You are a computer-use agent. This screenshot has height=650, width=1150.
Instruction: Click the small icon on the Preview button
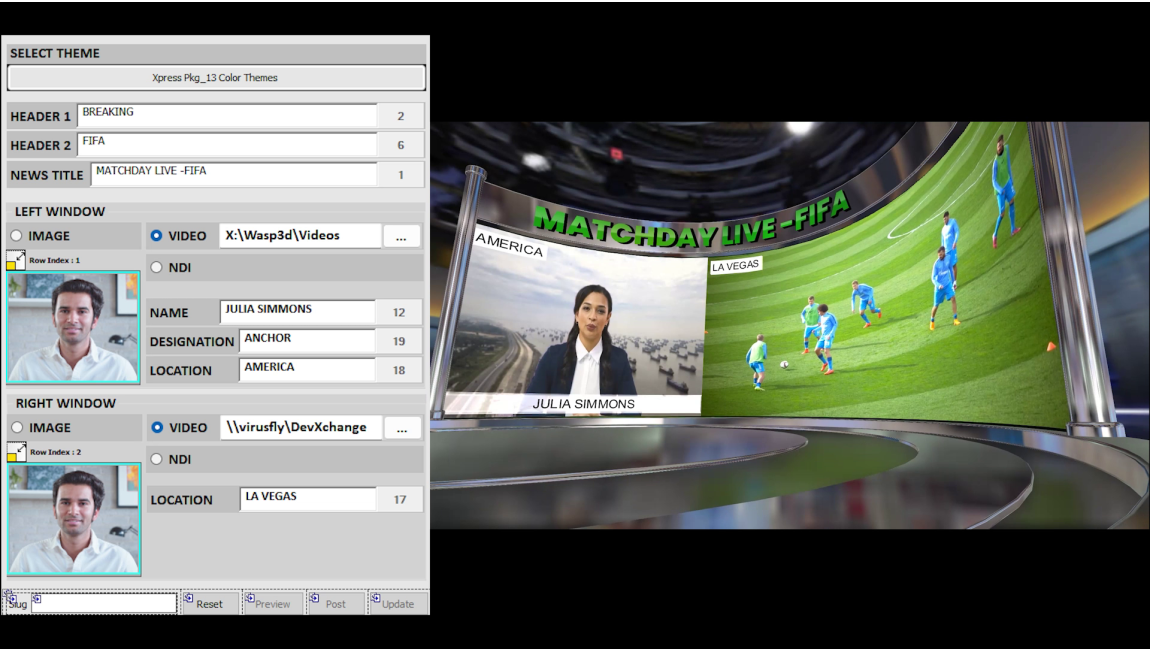[250, 598]
